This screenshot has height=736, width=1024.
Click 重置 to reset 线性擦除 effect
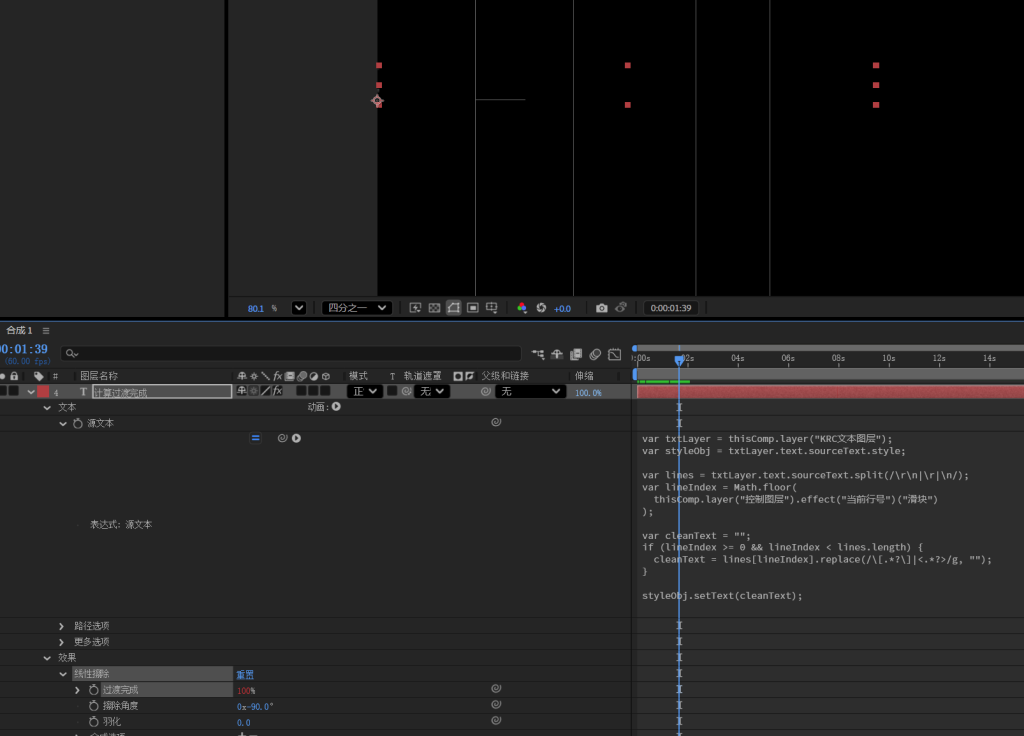(x=245, y=674)
